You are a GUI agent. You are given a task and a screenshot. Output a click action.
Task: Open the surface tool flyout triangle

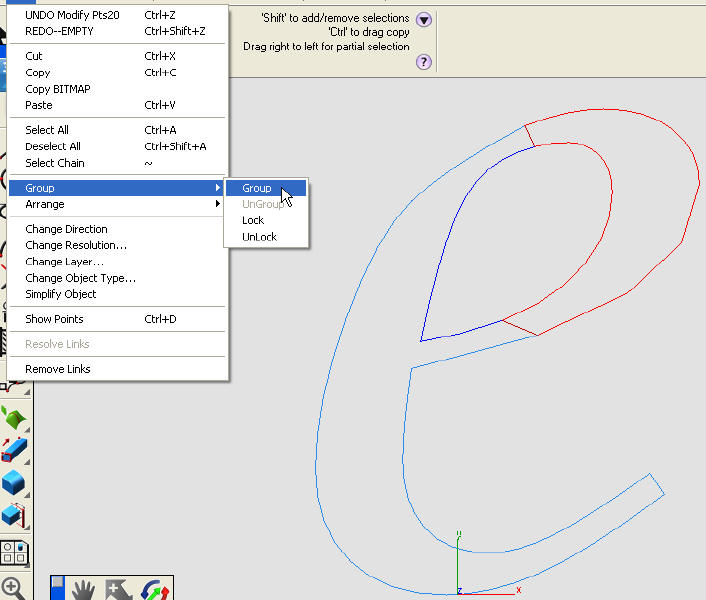tap(27, 429)
